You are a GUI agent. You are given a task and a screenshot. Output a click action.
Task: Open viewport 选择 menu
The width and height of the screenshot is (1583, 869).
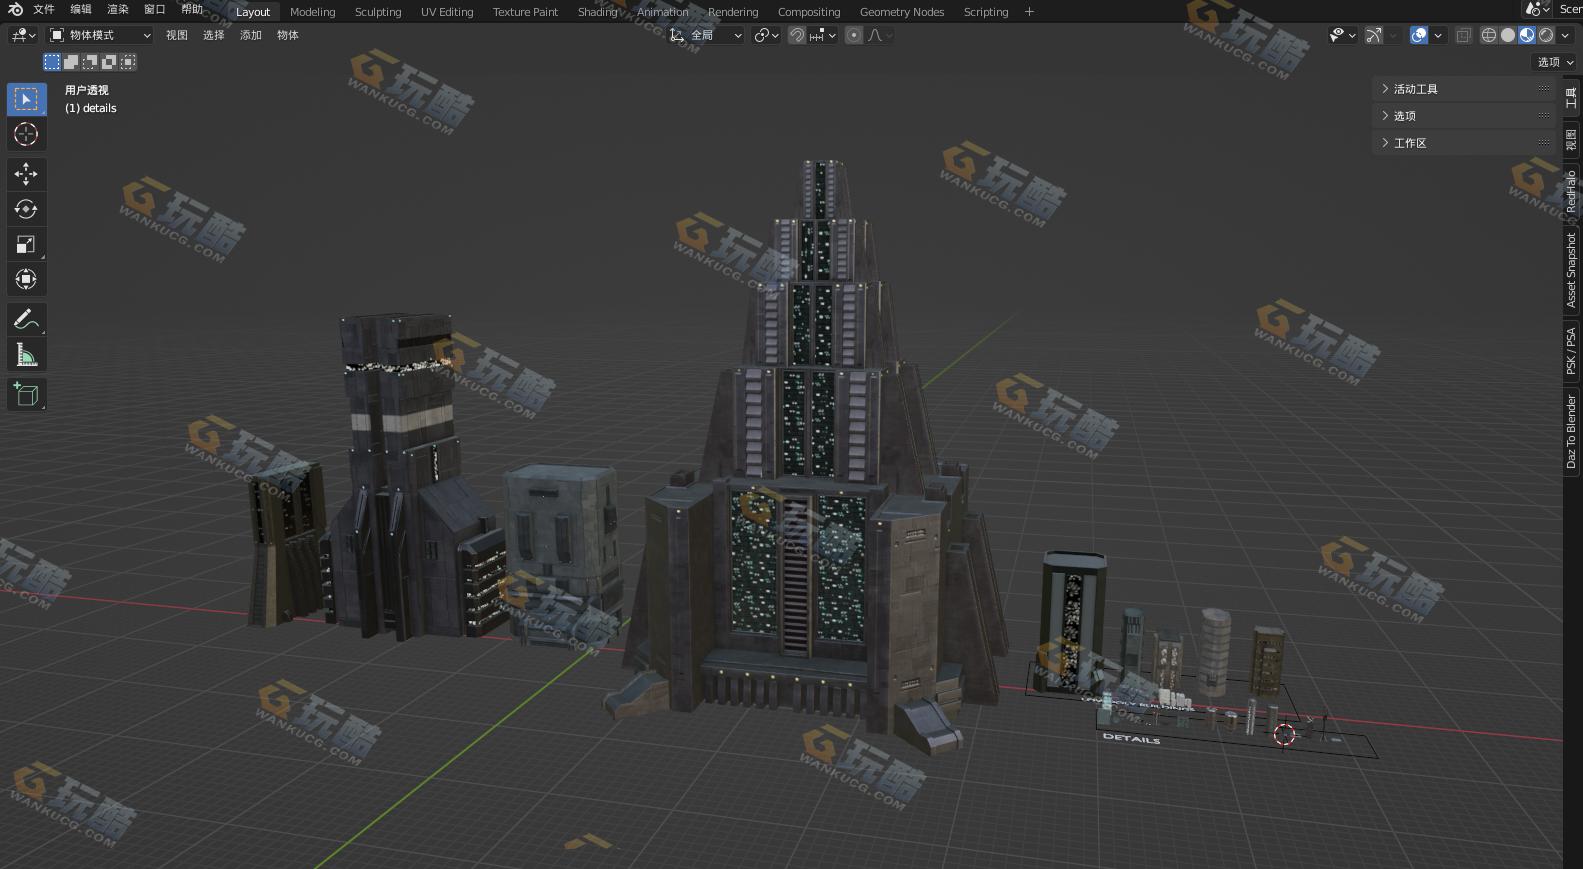[x=214, y=35]
